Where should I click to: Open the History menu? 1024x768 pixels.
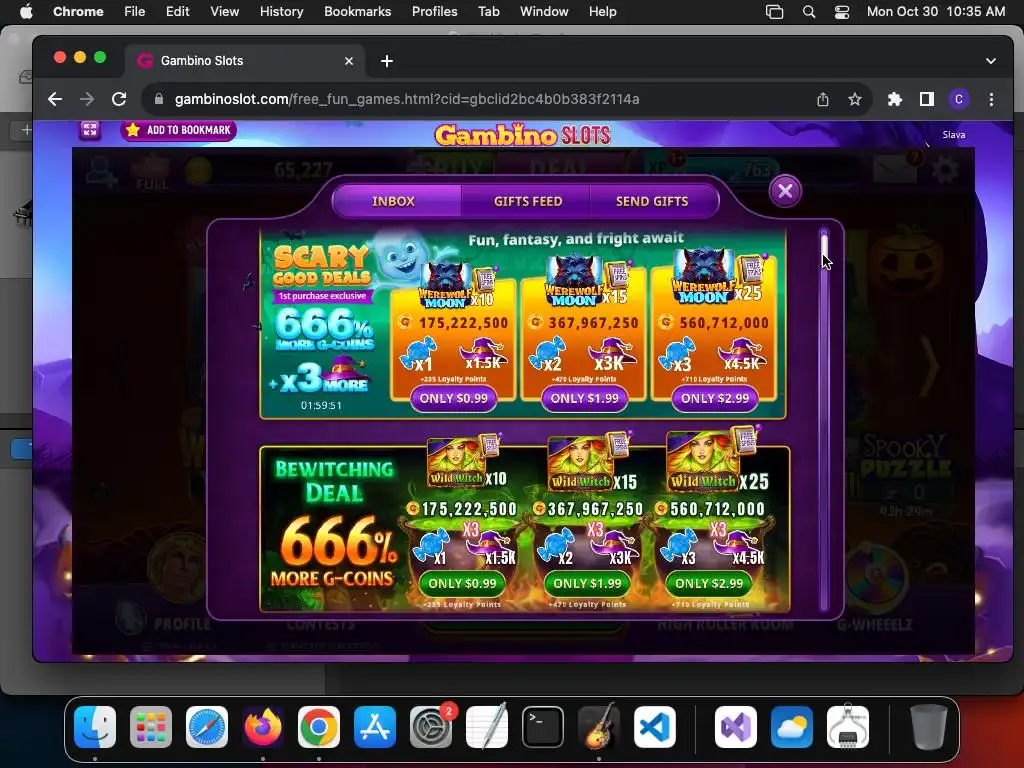click(281, 11)
